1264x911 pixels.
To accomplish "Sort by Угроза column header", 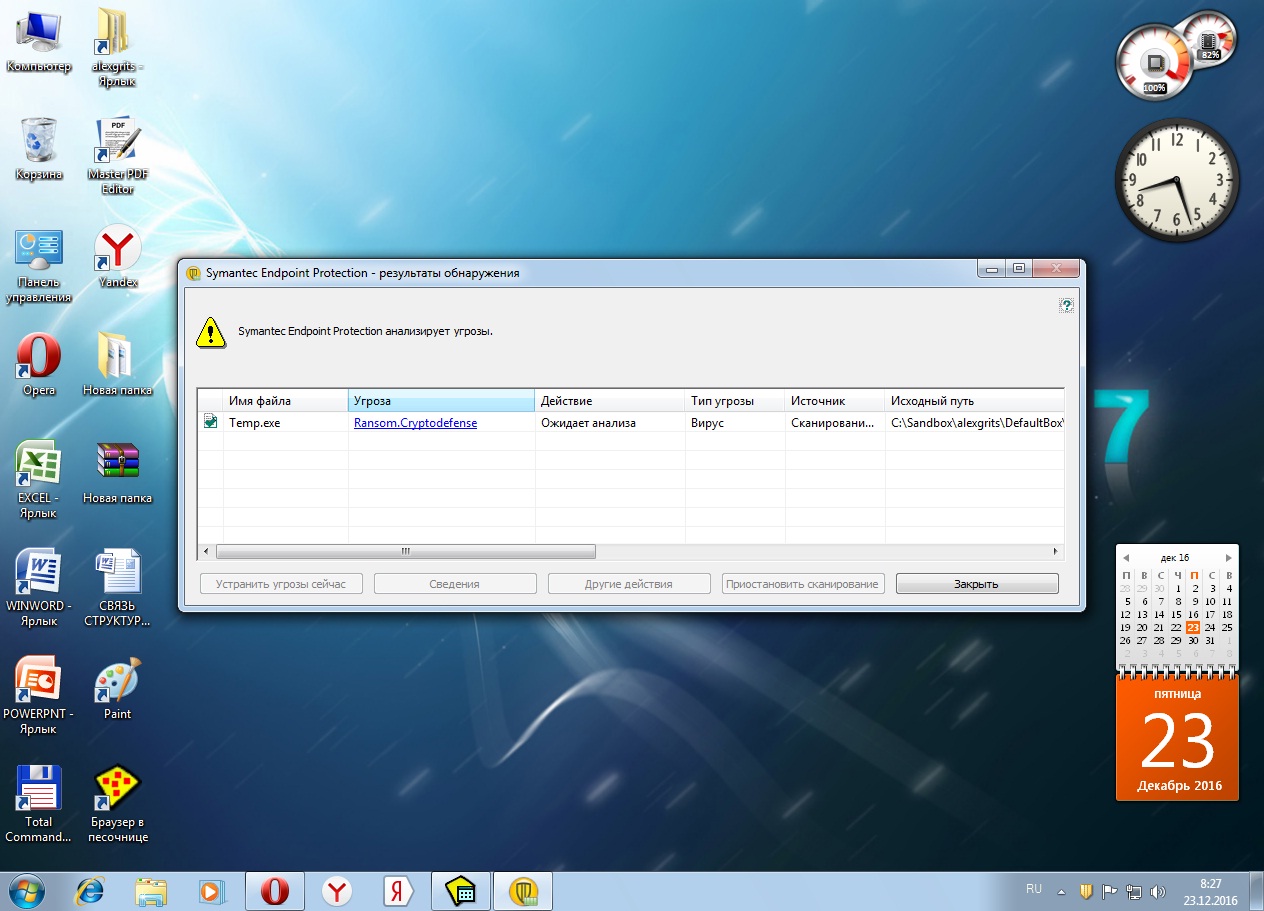I will tap(441, 401).
